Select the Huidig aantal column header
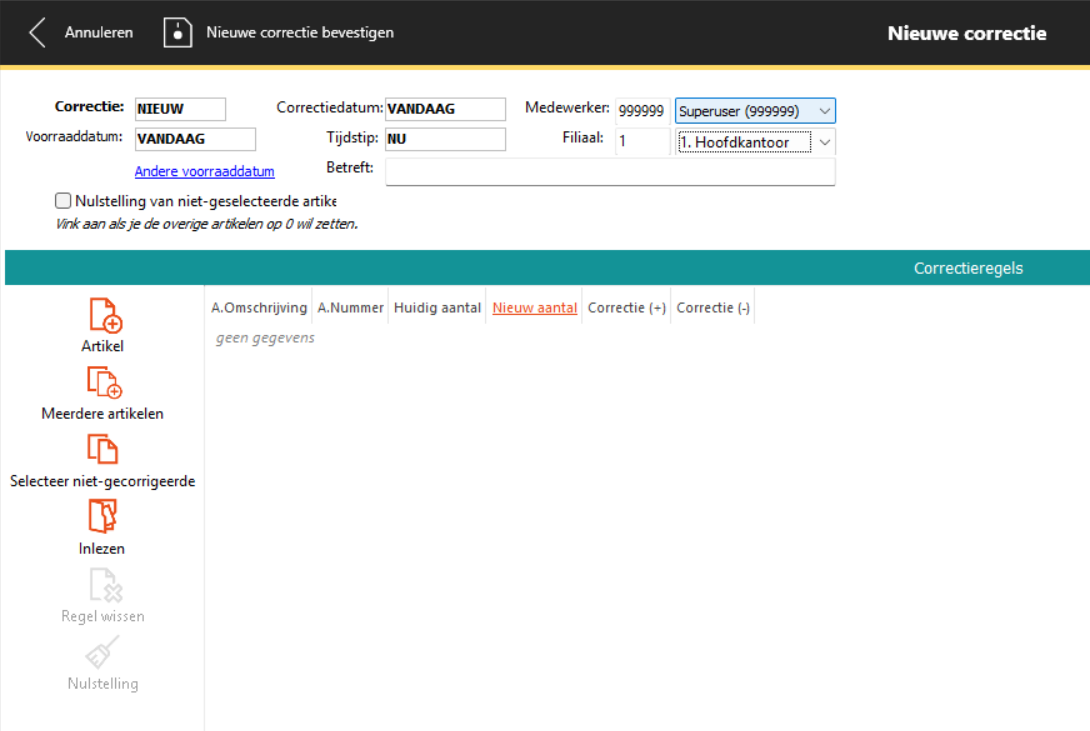Screen dimensions: 1090x731 (x=437, y=308)
